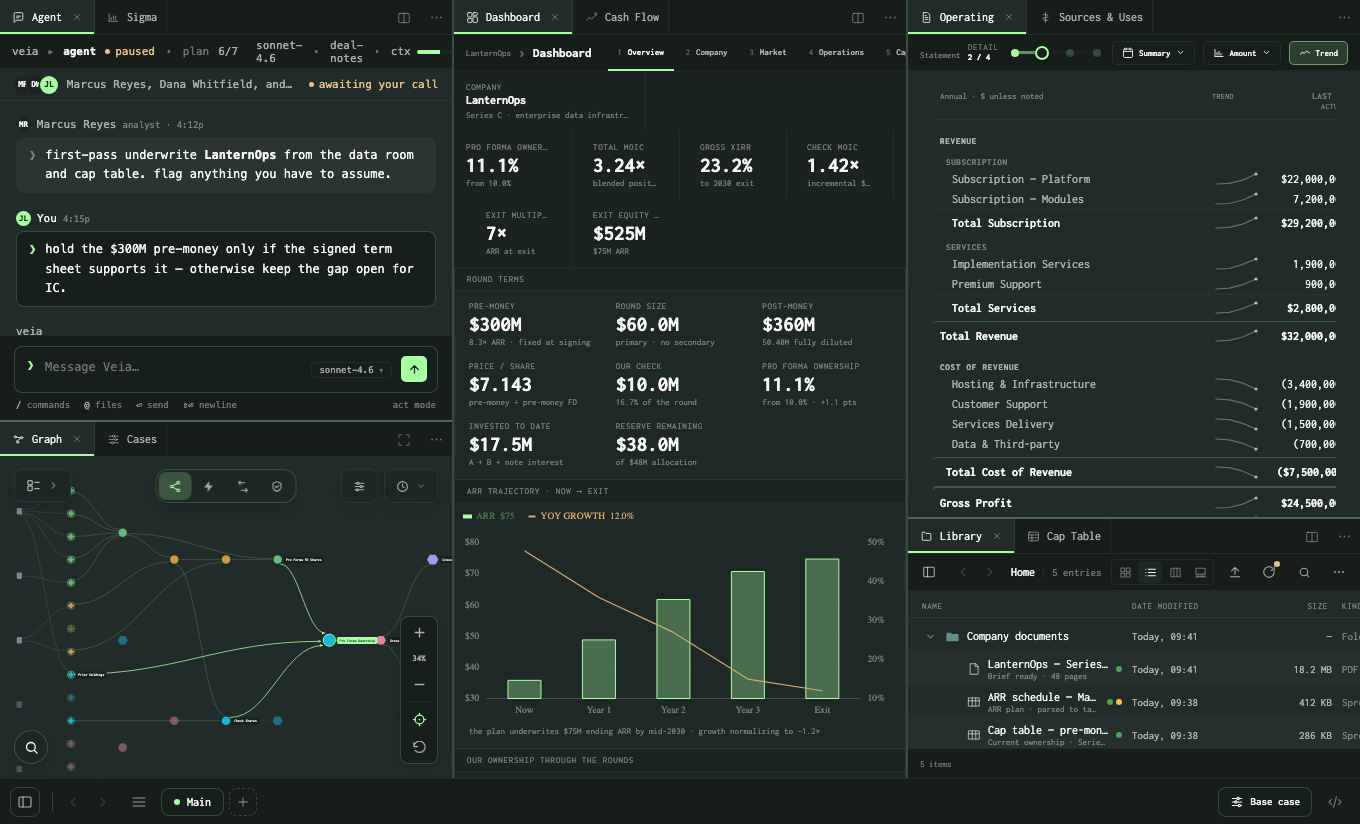
Task: Select the graph share/flow view icon
Action: [x=175, y=486]
